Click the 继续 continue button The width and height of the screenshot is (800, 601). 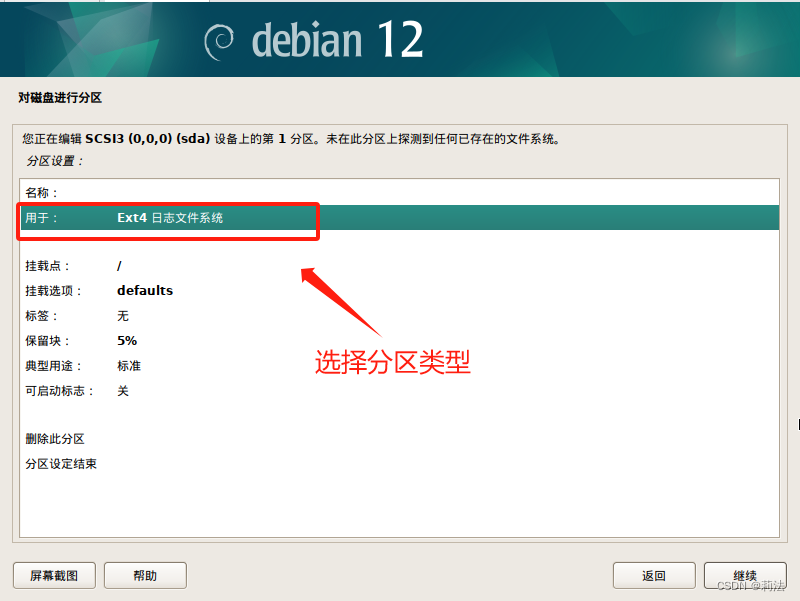745,575
